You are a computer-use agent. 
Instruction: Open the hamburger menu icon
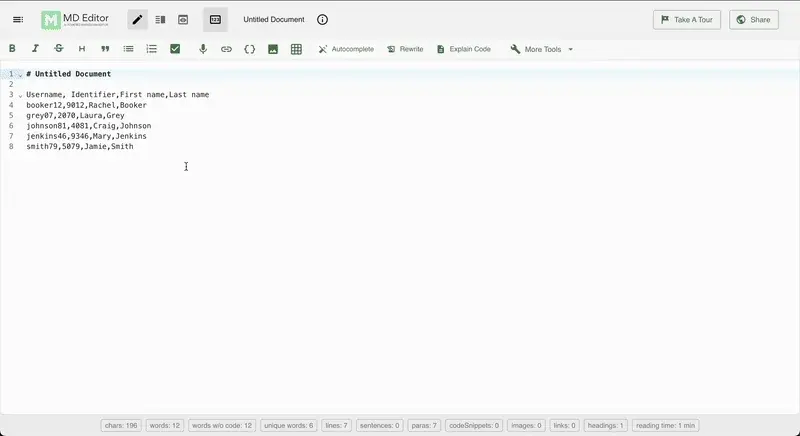point(18,20)
